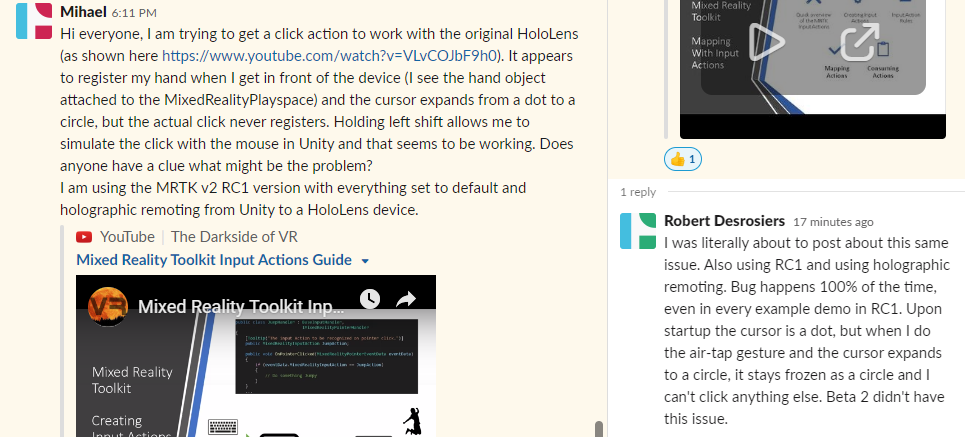Click the 'YouTube' source label
965x437 pixels.
[x=127, y=237]
